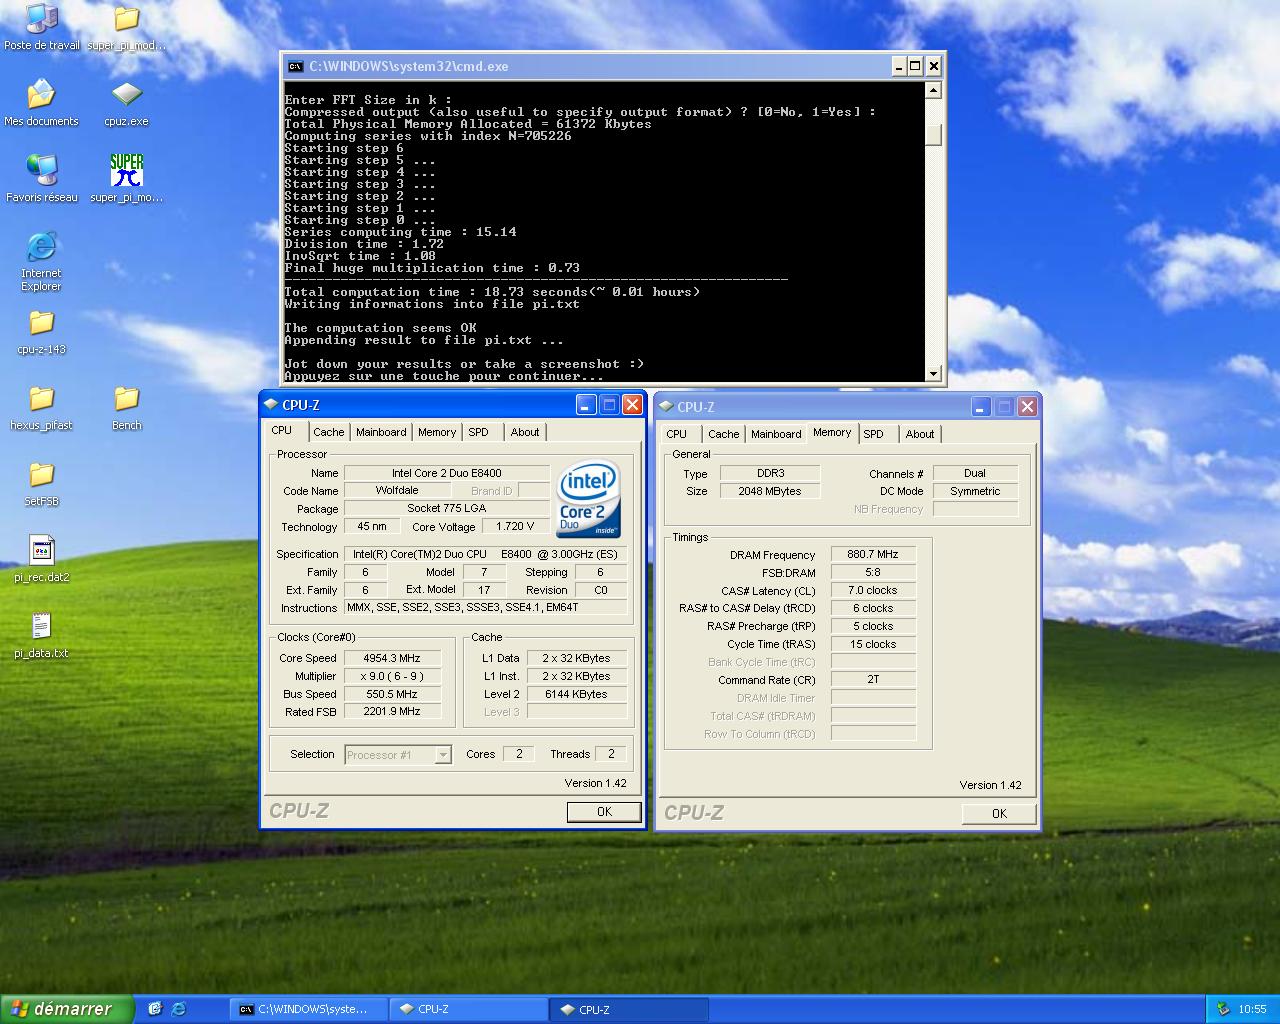Click the FSB:DRAM 5:8 value
1280x1024 pixels.
[x=873, y=572]
